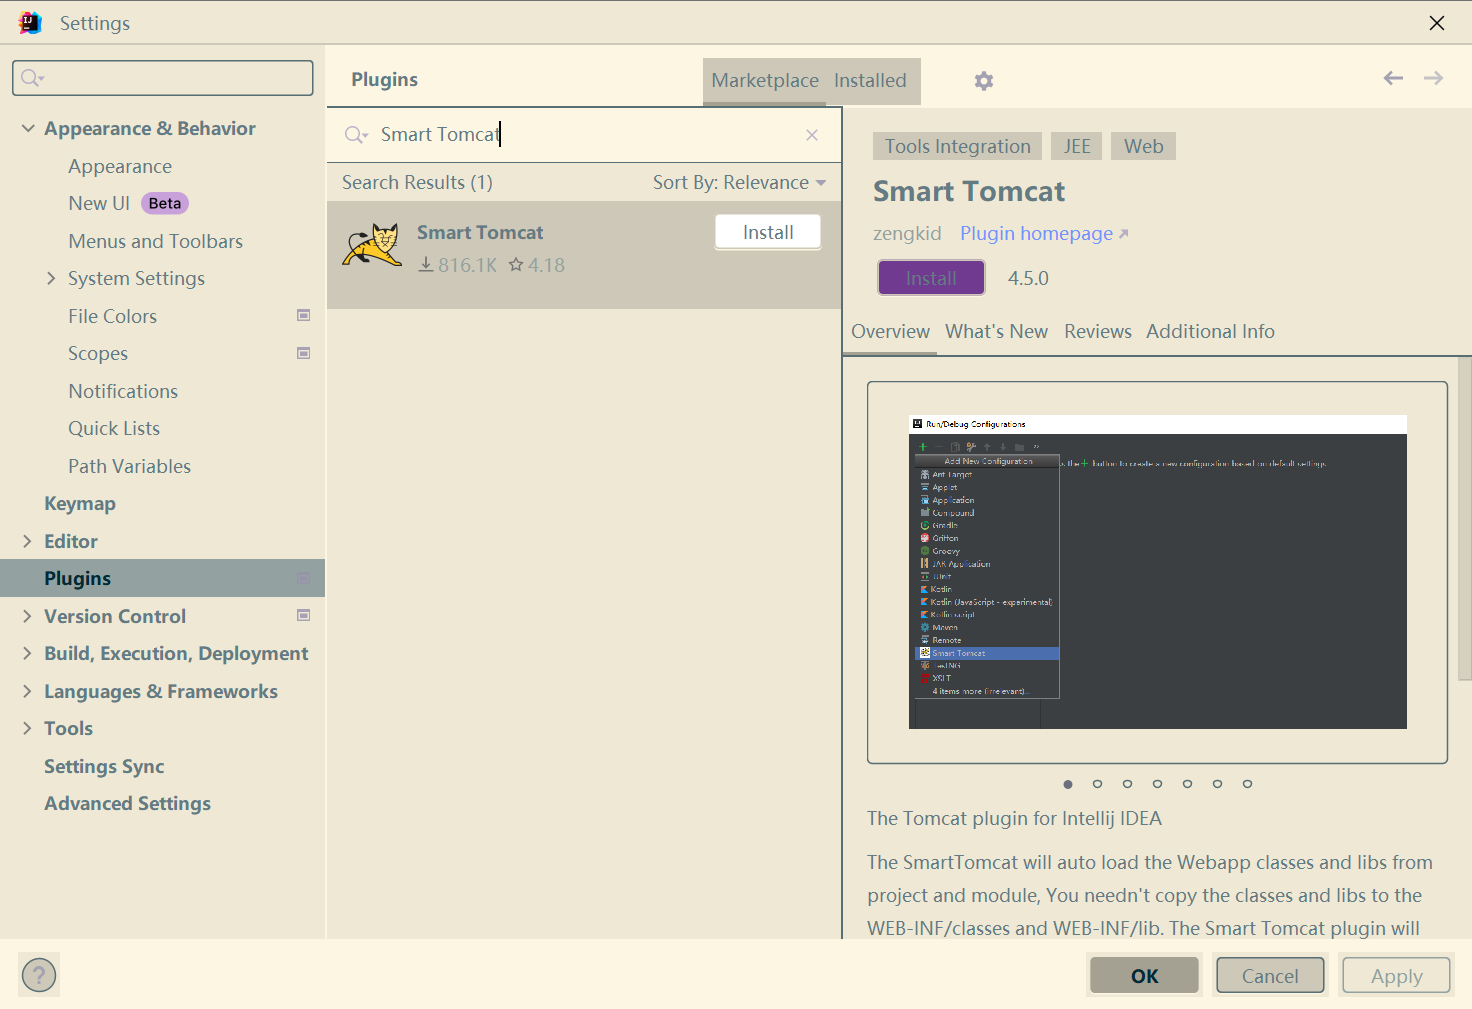Switch to the Marketplace tab

coord(765,81)
